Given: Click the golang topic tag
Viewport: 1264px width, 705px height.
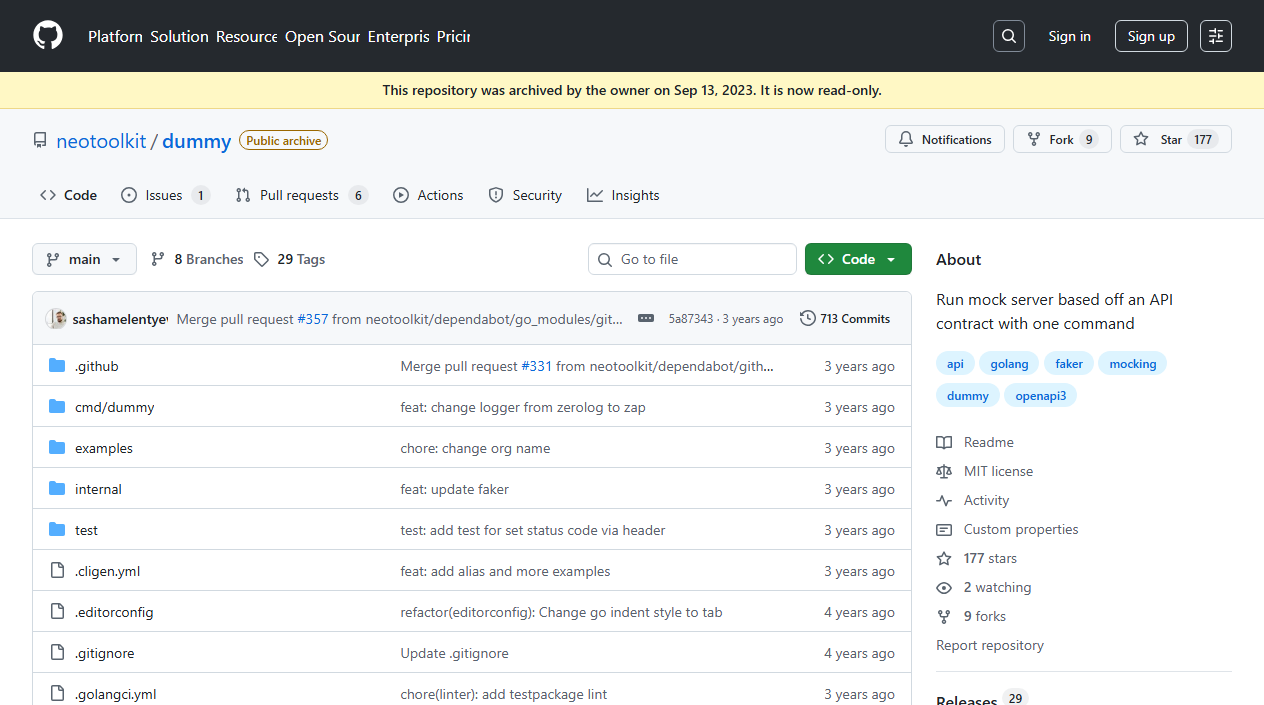Looking at the screenshot, I should (x=1009, y=364).
